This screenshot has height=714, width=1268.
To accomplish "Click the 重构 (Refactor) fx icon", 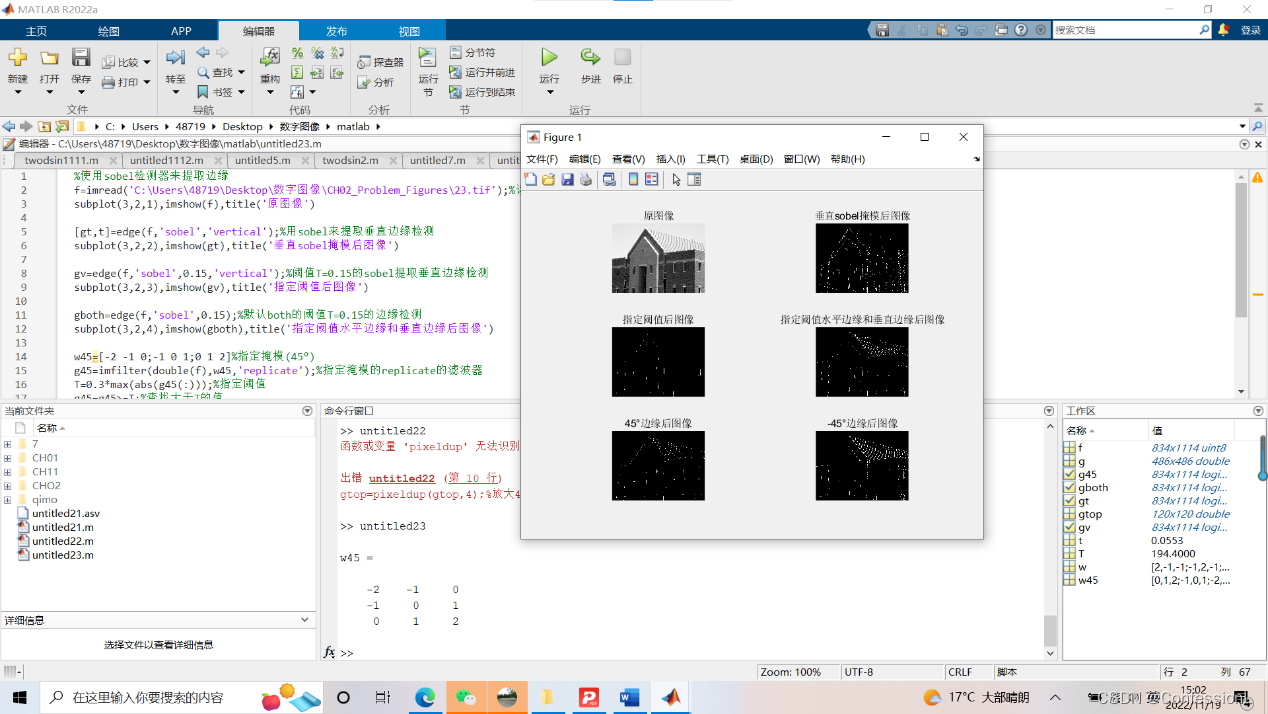I will click(x=270, y=57).
